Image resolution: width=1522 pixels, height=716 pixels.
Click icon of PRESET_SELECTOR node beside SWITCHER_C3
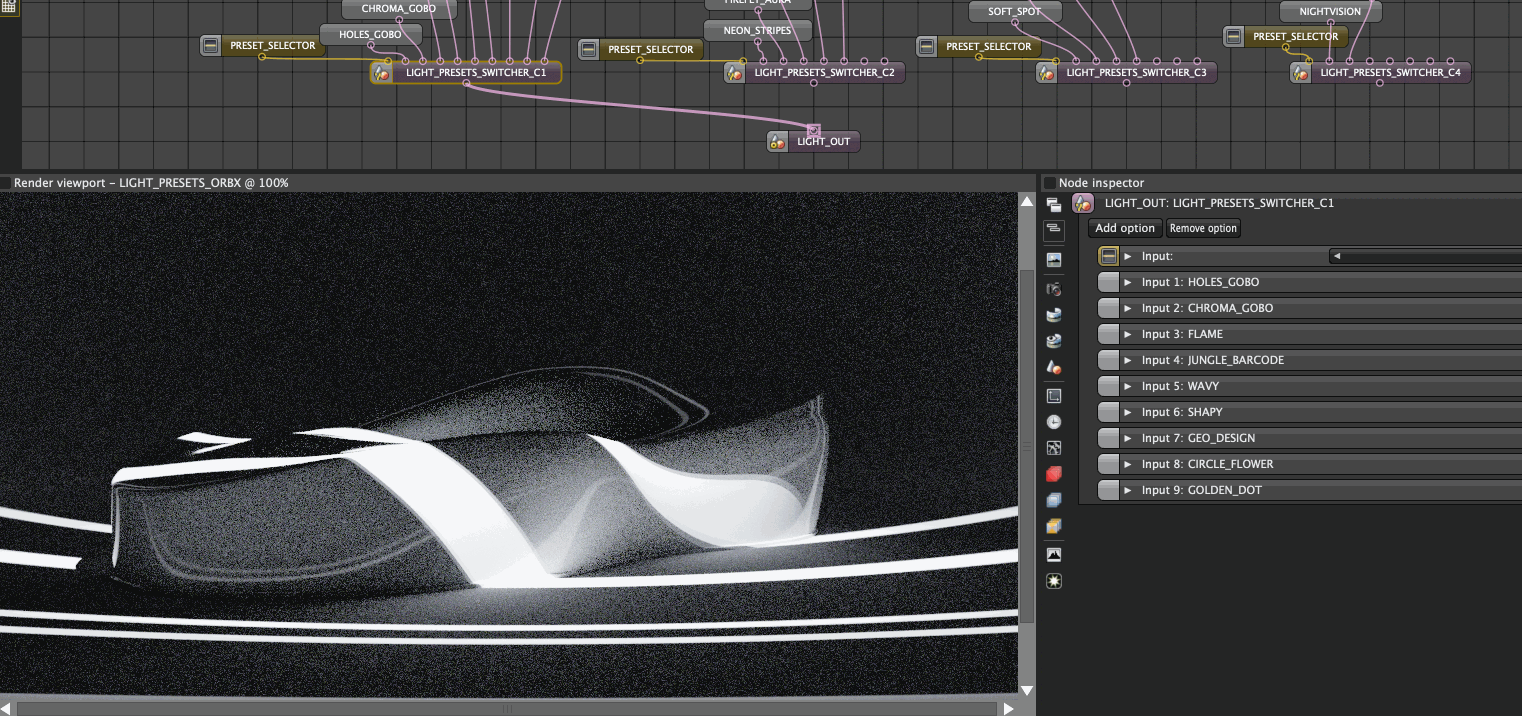[x=927, y=46]
